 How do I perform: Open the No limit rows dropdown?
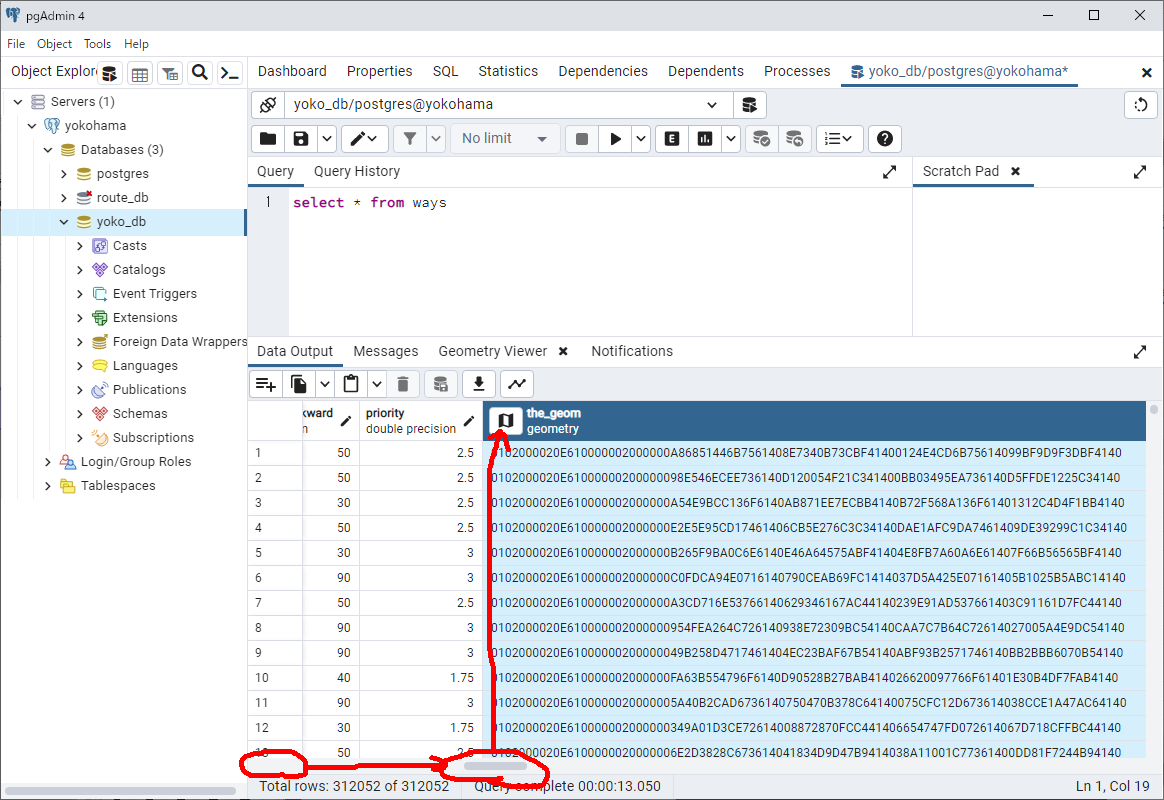tap(504, 139)
